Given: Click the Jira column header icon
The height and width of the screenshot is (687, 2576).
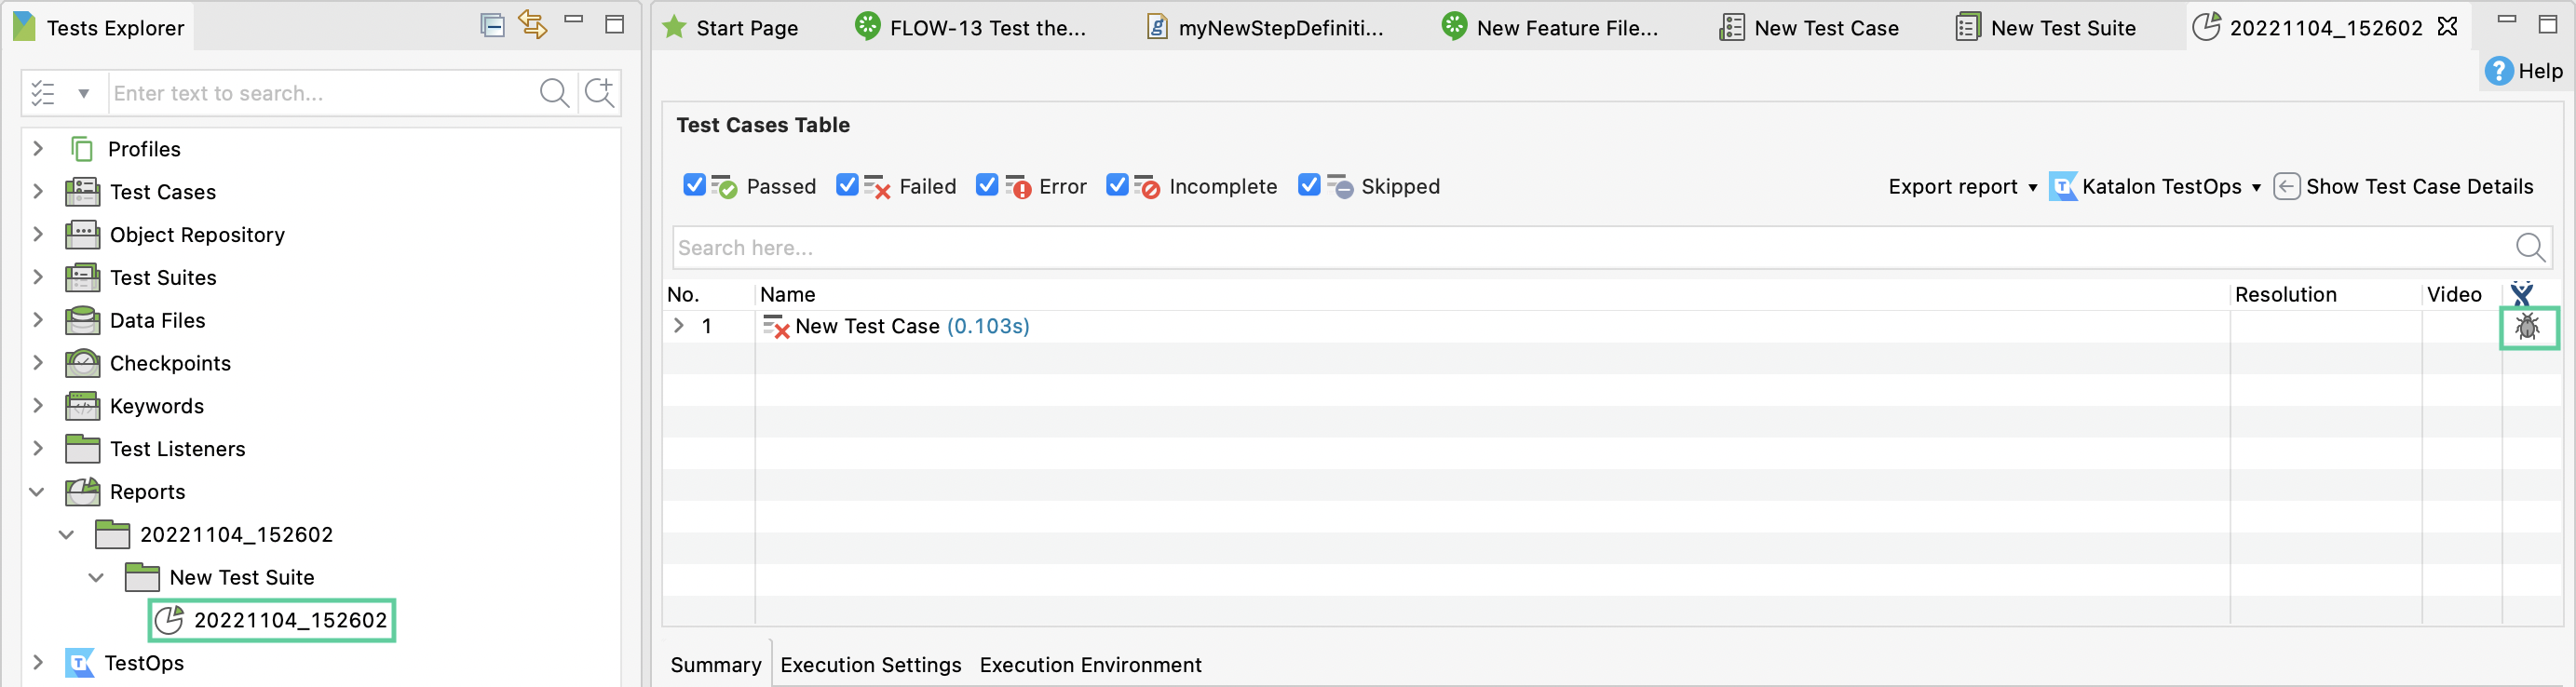Looking at the screenshot, I should 2521,294.
